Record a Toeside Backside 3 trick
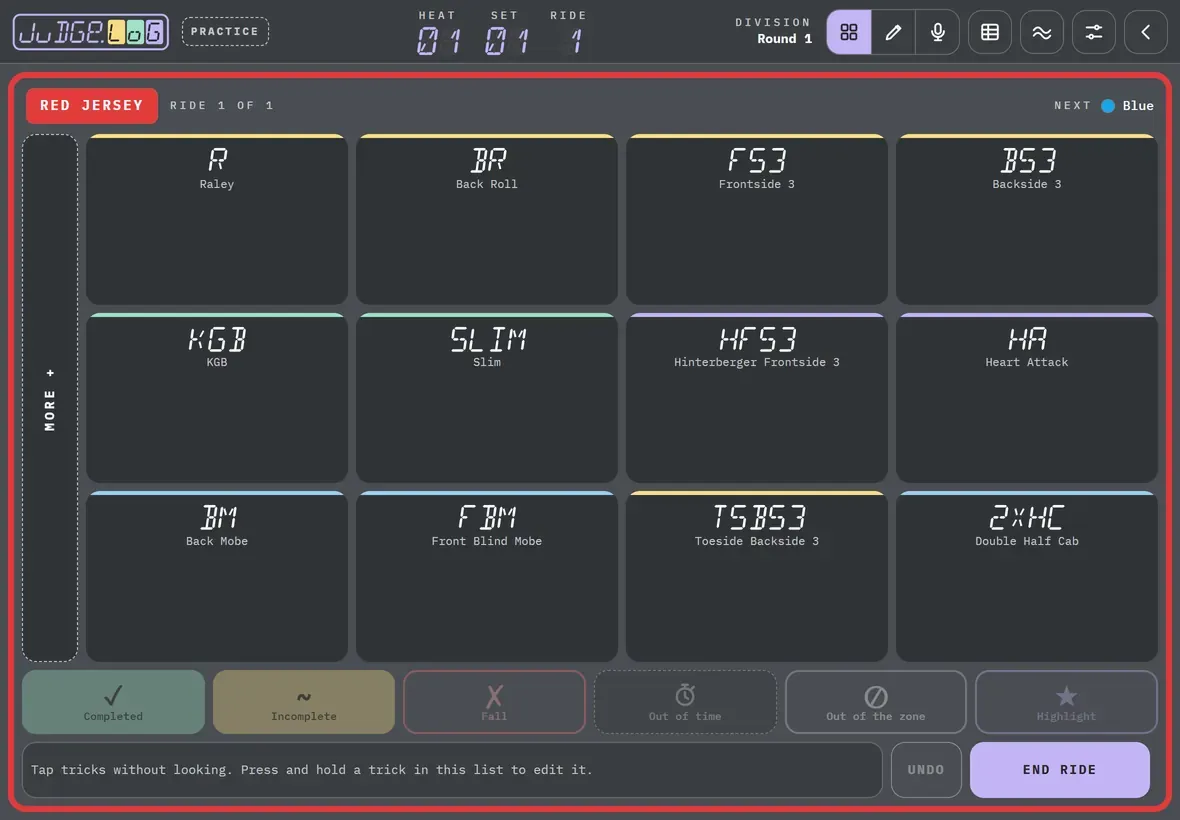 coord(756,576)
